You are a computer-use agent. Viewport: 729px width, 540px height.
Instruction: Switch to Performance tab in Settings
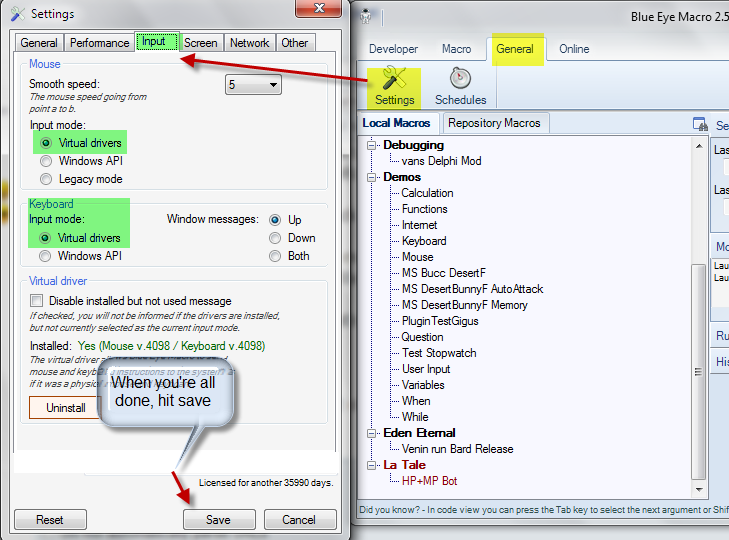[x=99, y=43]
